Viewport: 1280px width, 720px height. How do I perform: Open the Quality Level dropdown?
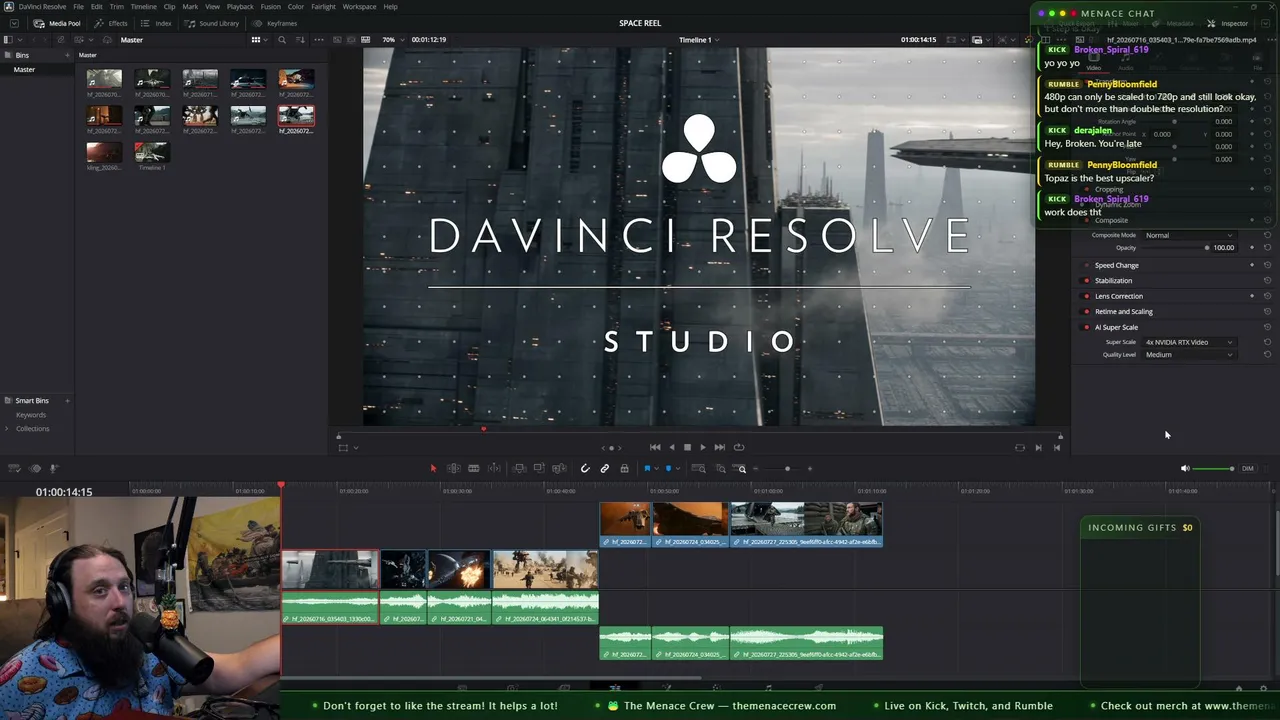point(1189,354)
